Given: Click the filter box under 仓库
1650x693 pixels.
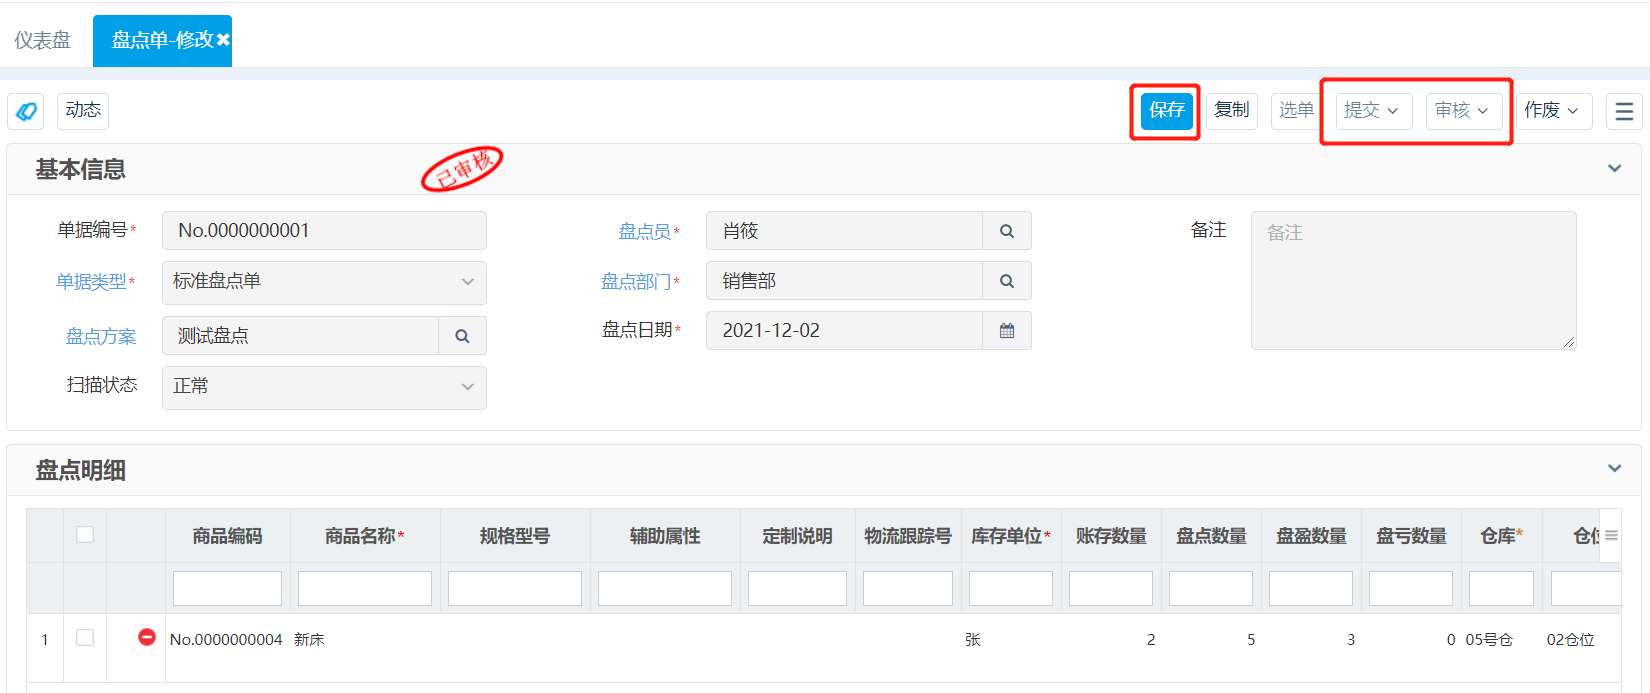Looking at the screenshot, I should (x=1501, y=588).
